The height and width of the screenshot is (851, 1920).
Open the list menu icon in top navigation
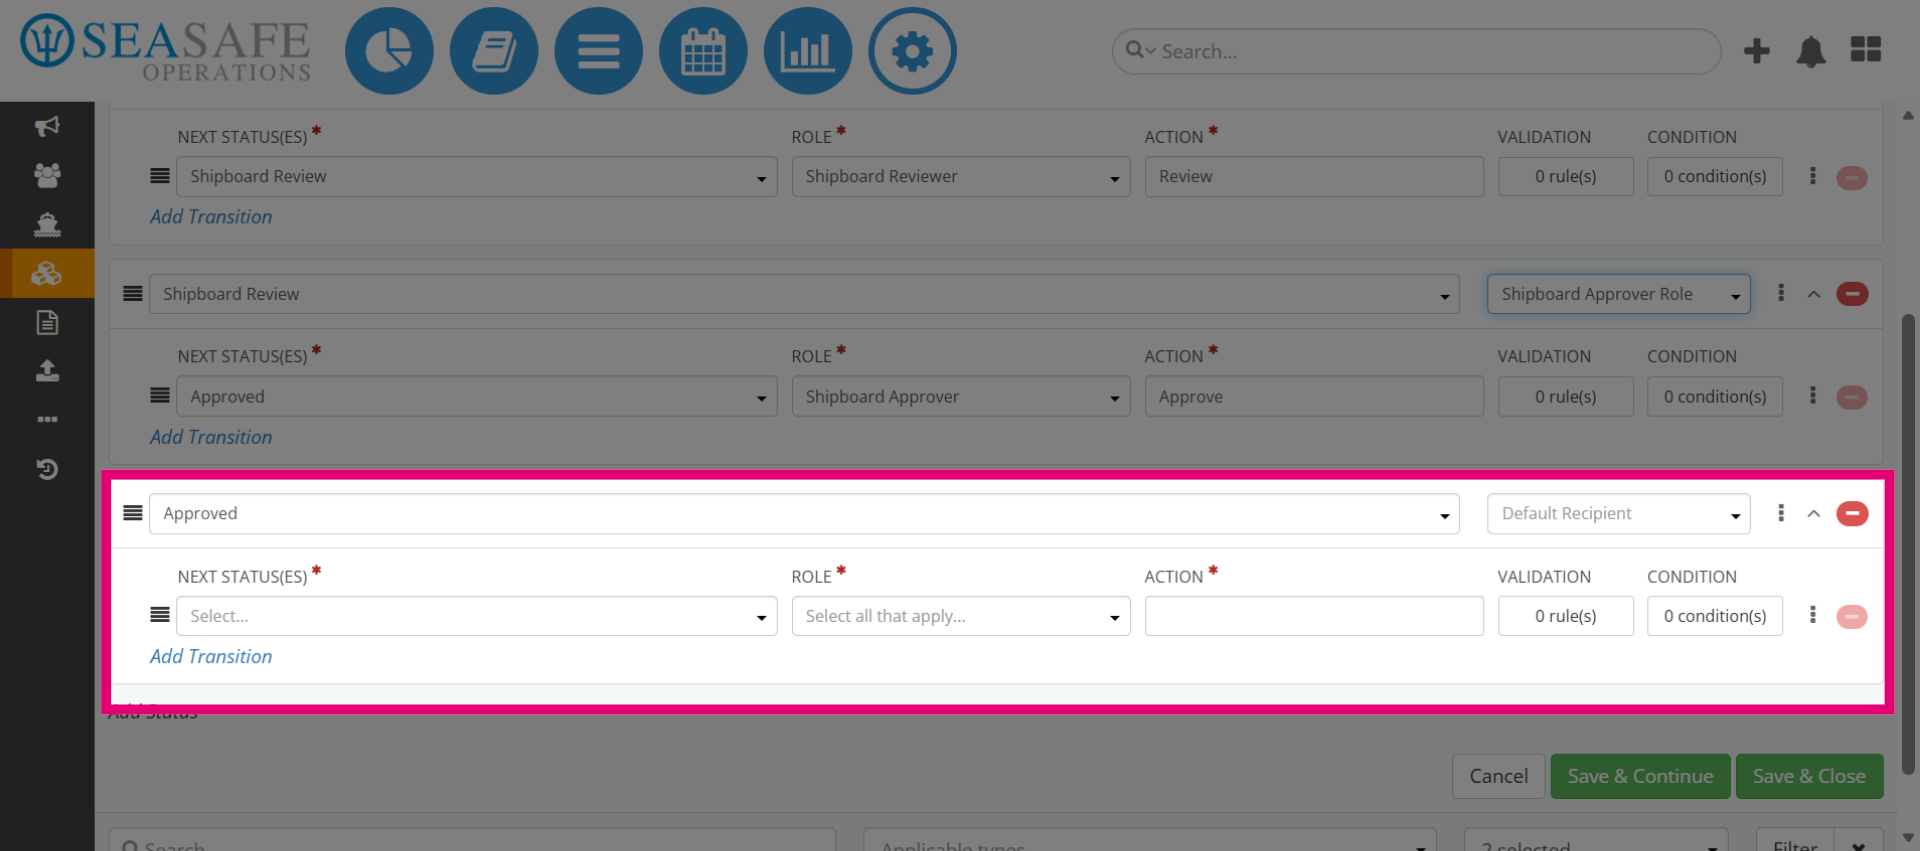tap(598, 51)
